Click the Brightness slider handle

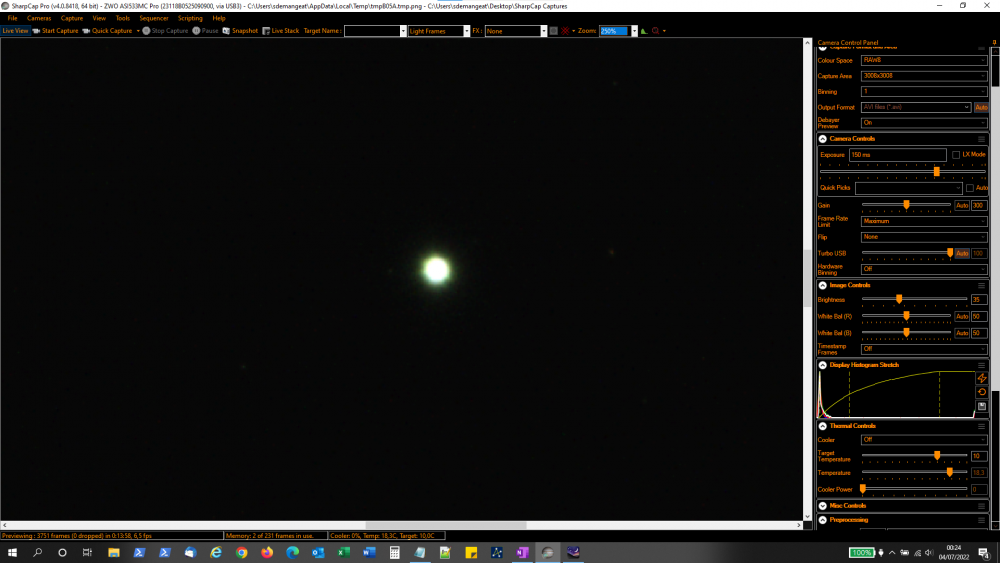(899, 299)
